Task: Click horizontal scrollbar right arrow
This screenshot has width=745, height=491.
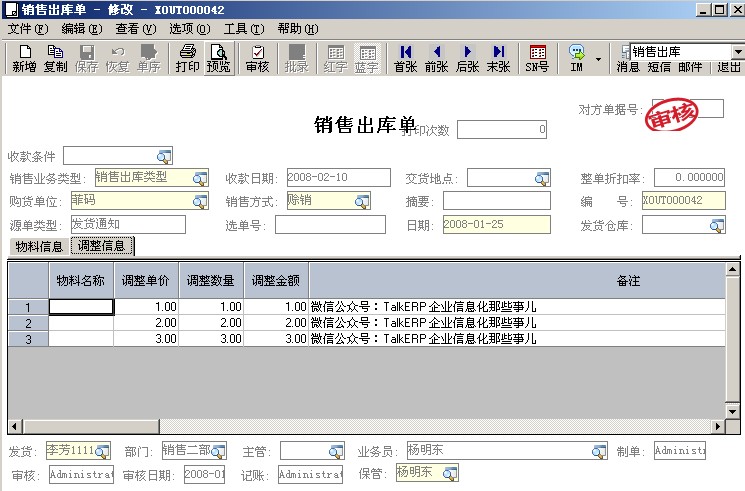Action: pos(718,426)
